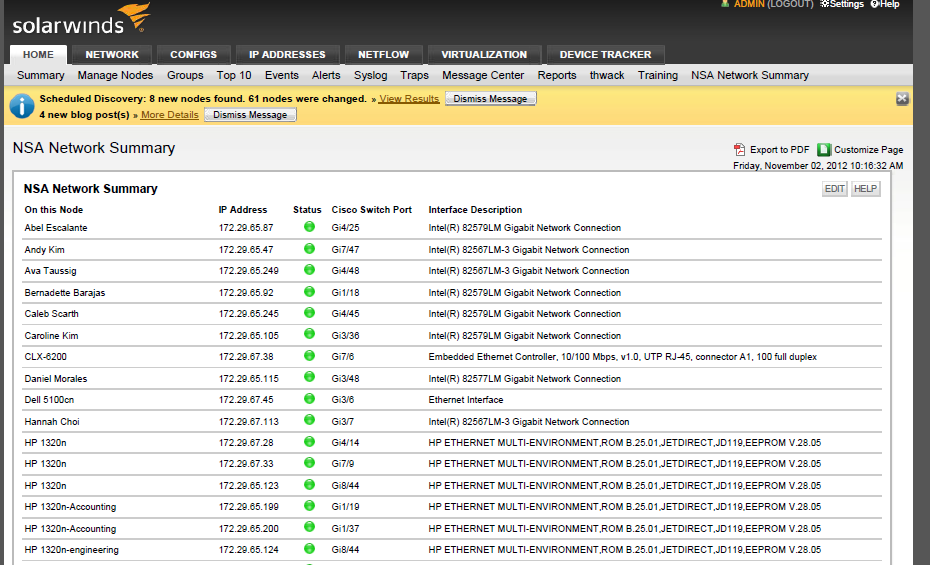The width and height of the screenshot is (930, 565).
Task: Click the Customize Page green icon
Action: [824, 149]
